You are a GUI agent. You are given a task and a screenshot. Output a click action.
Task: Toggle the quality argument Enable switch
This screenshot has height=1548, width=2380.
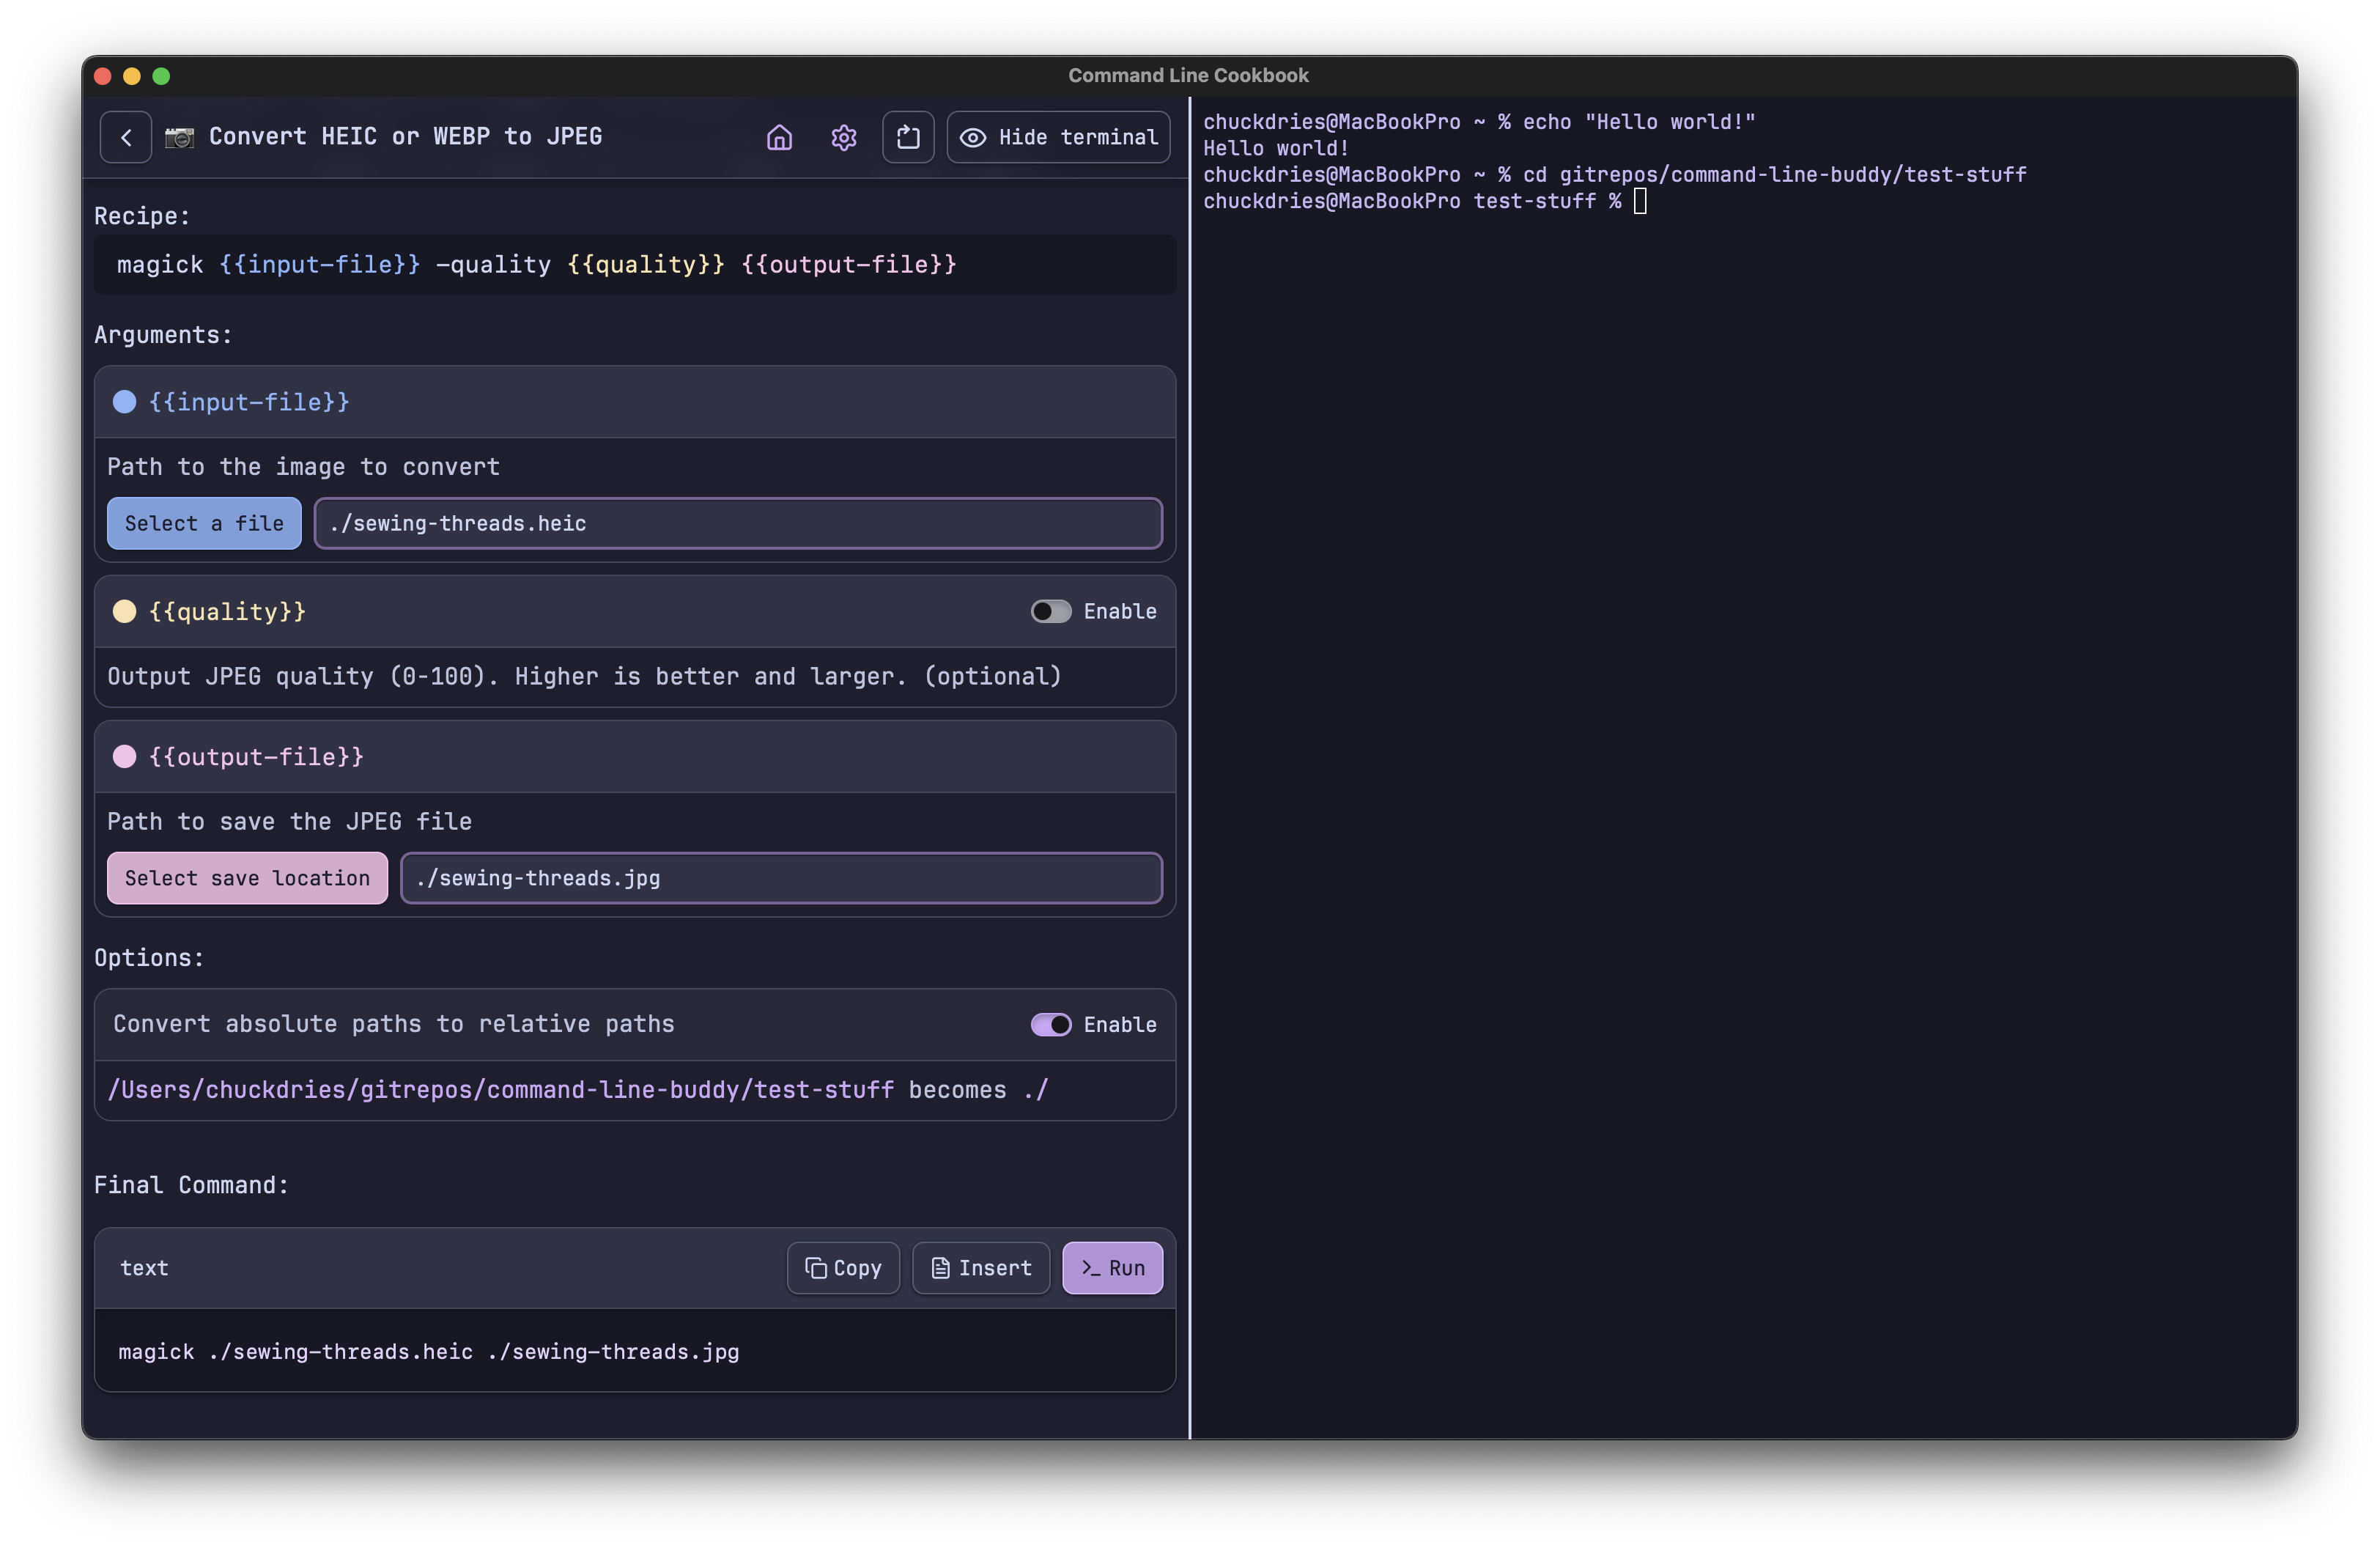pos(1050,611)
